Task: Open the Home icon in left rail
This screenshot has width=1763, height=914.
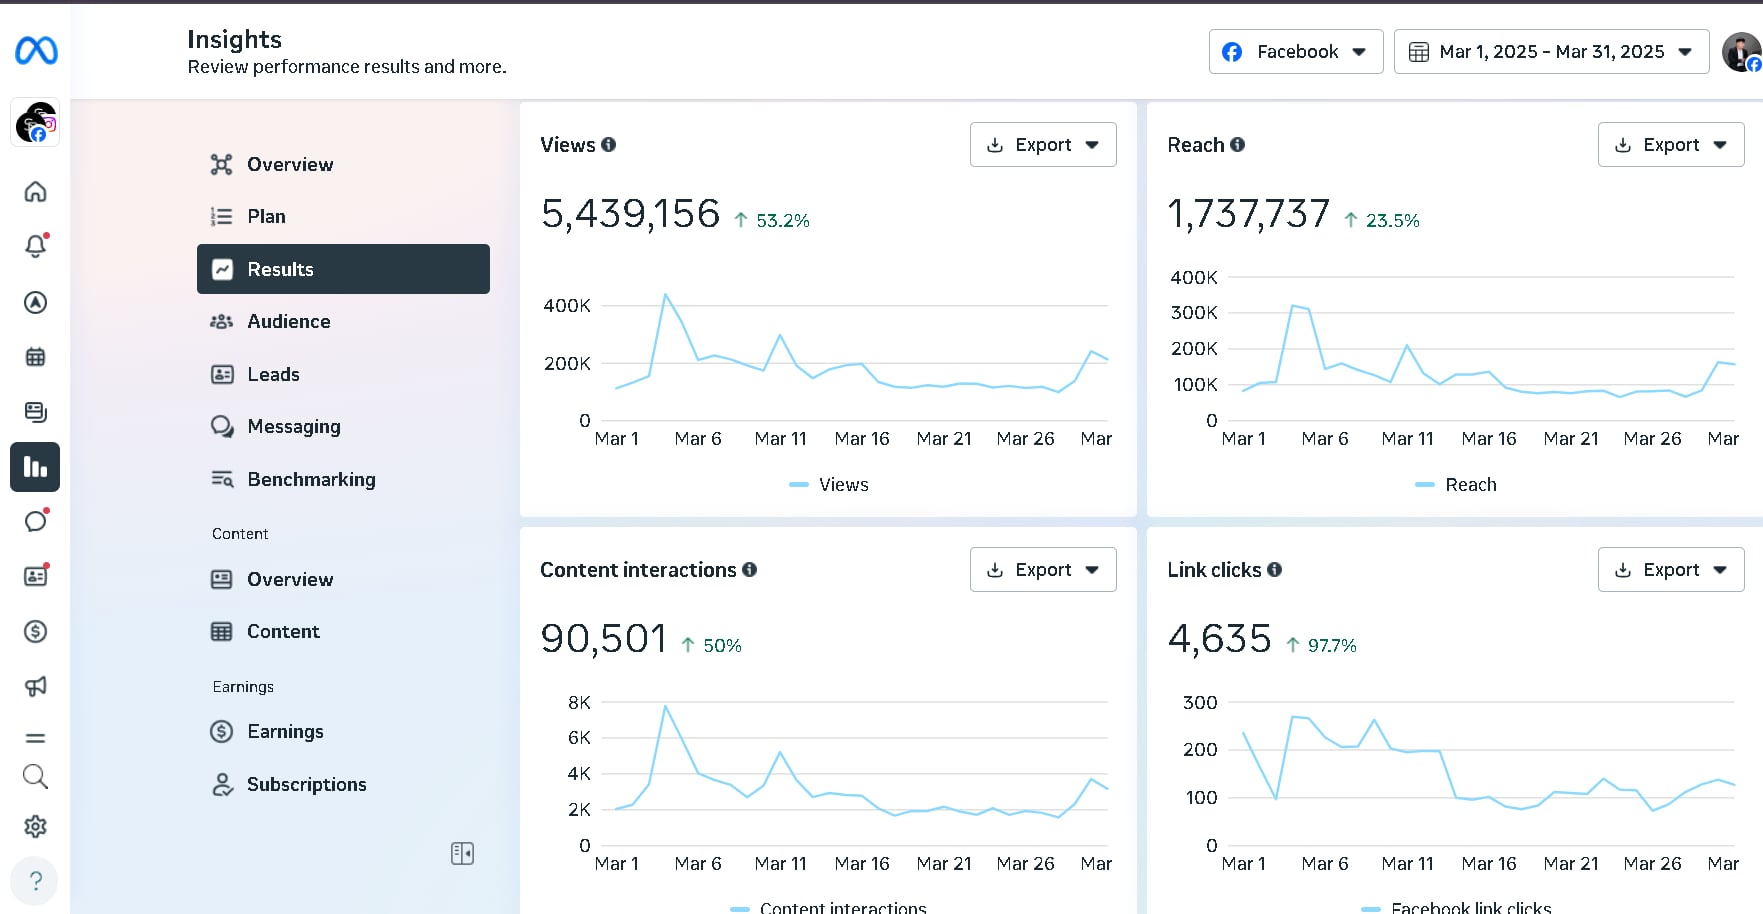Action: pos(35,191)
